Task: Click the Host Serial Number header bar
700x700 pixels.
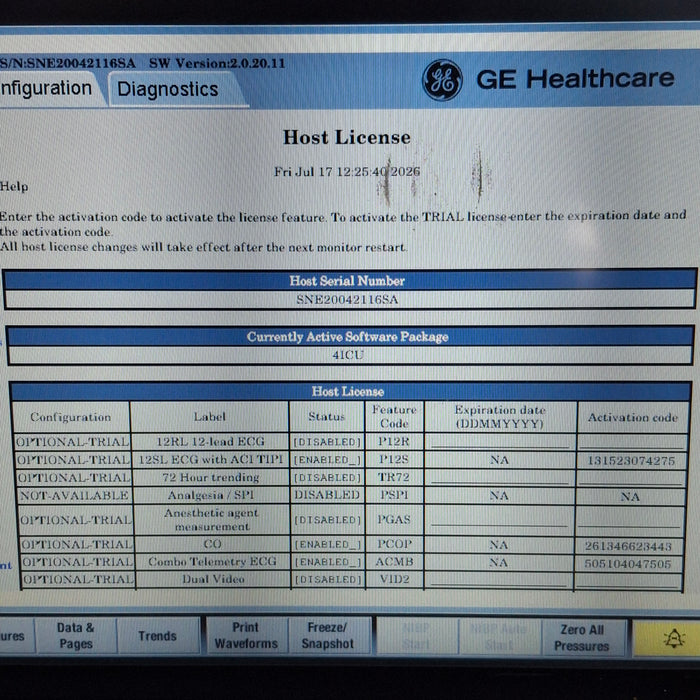Action: point(347,281)
